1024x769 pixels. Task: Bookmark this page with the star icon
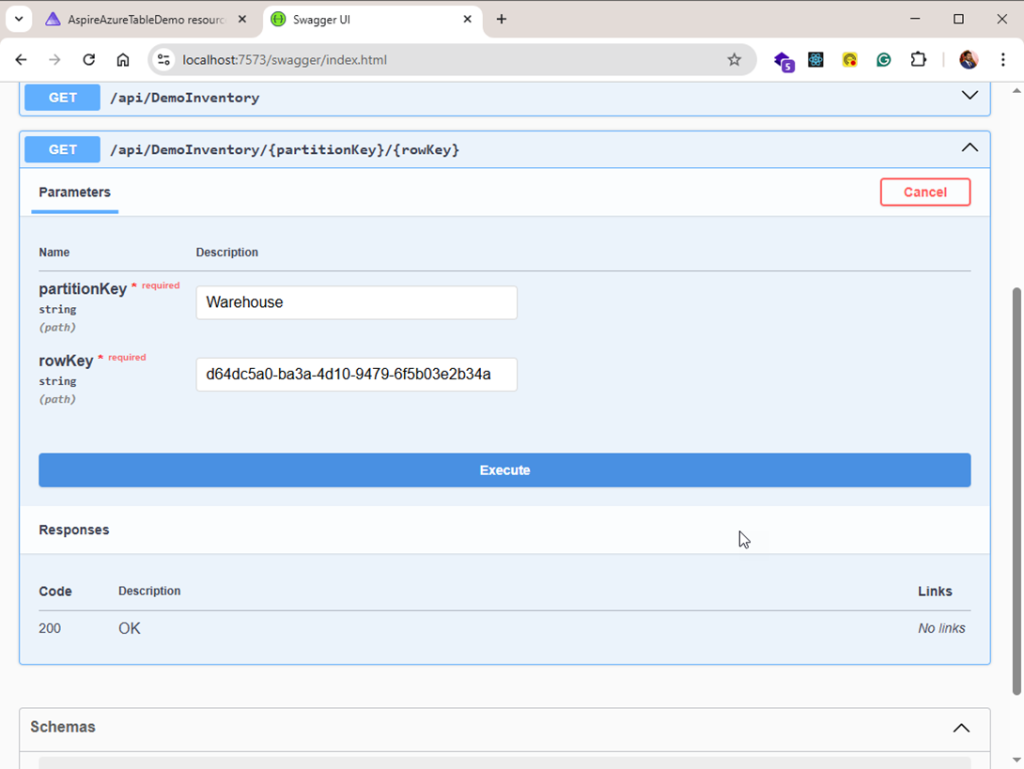click(733, 60)
